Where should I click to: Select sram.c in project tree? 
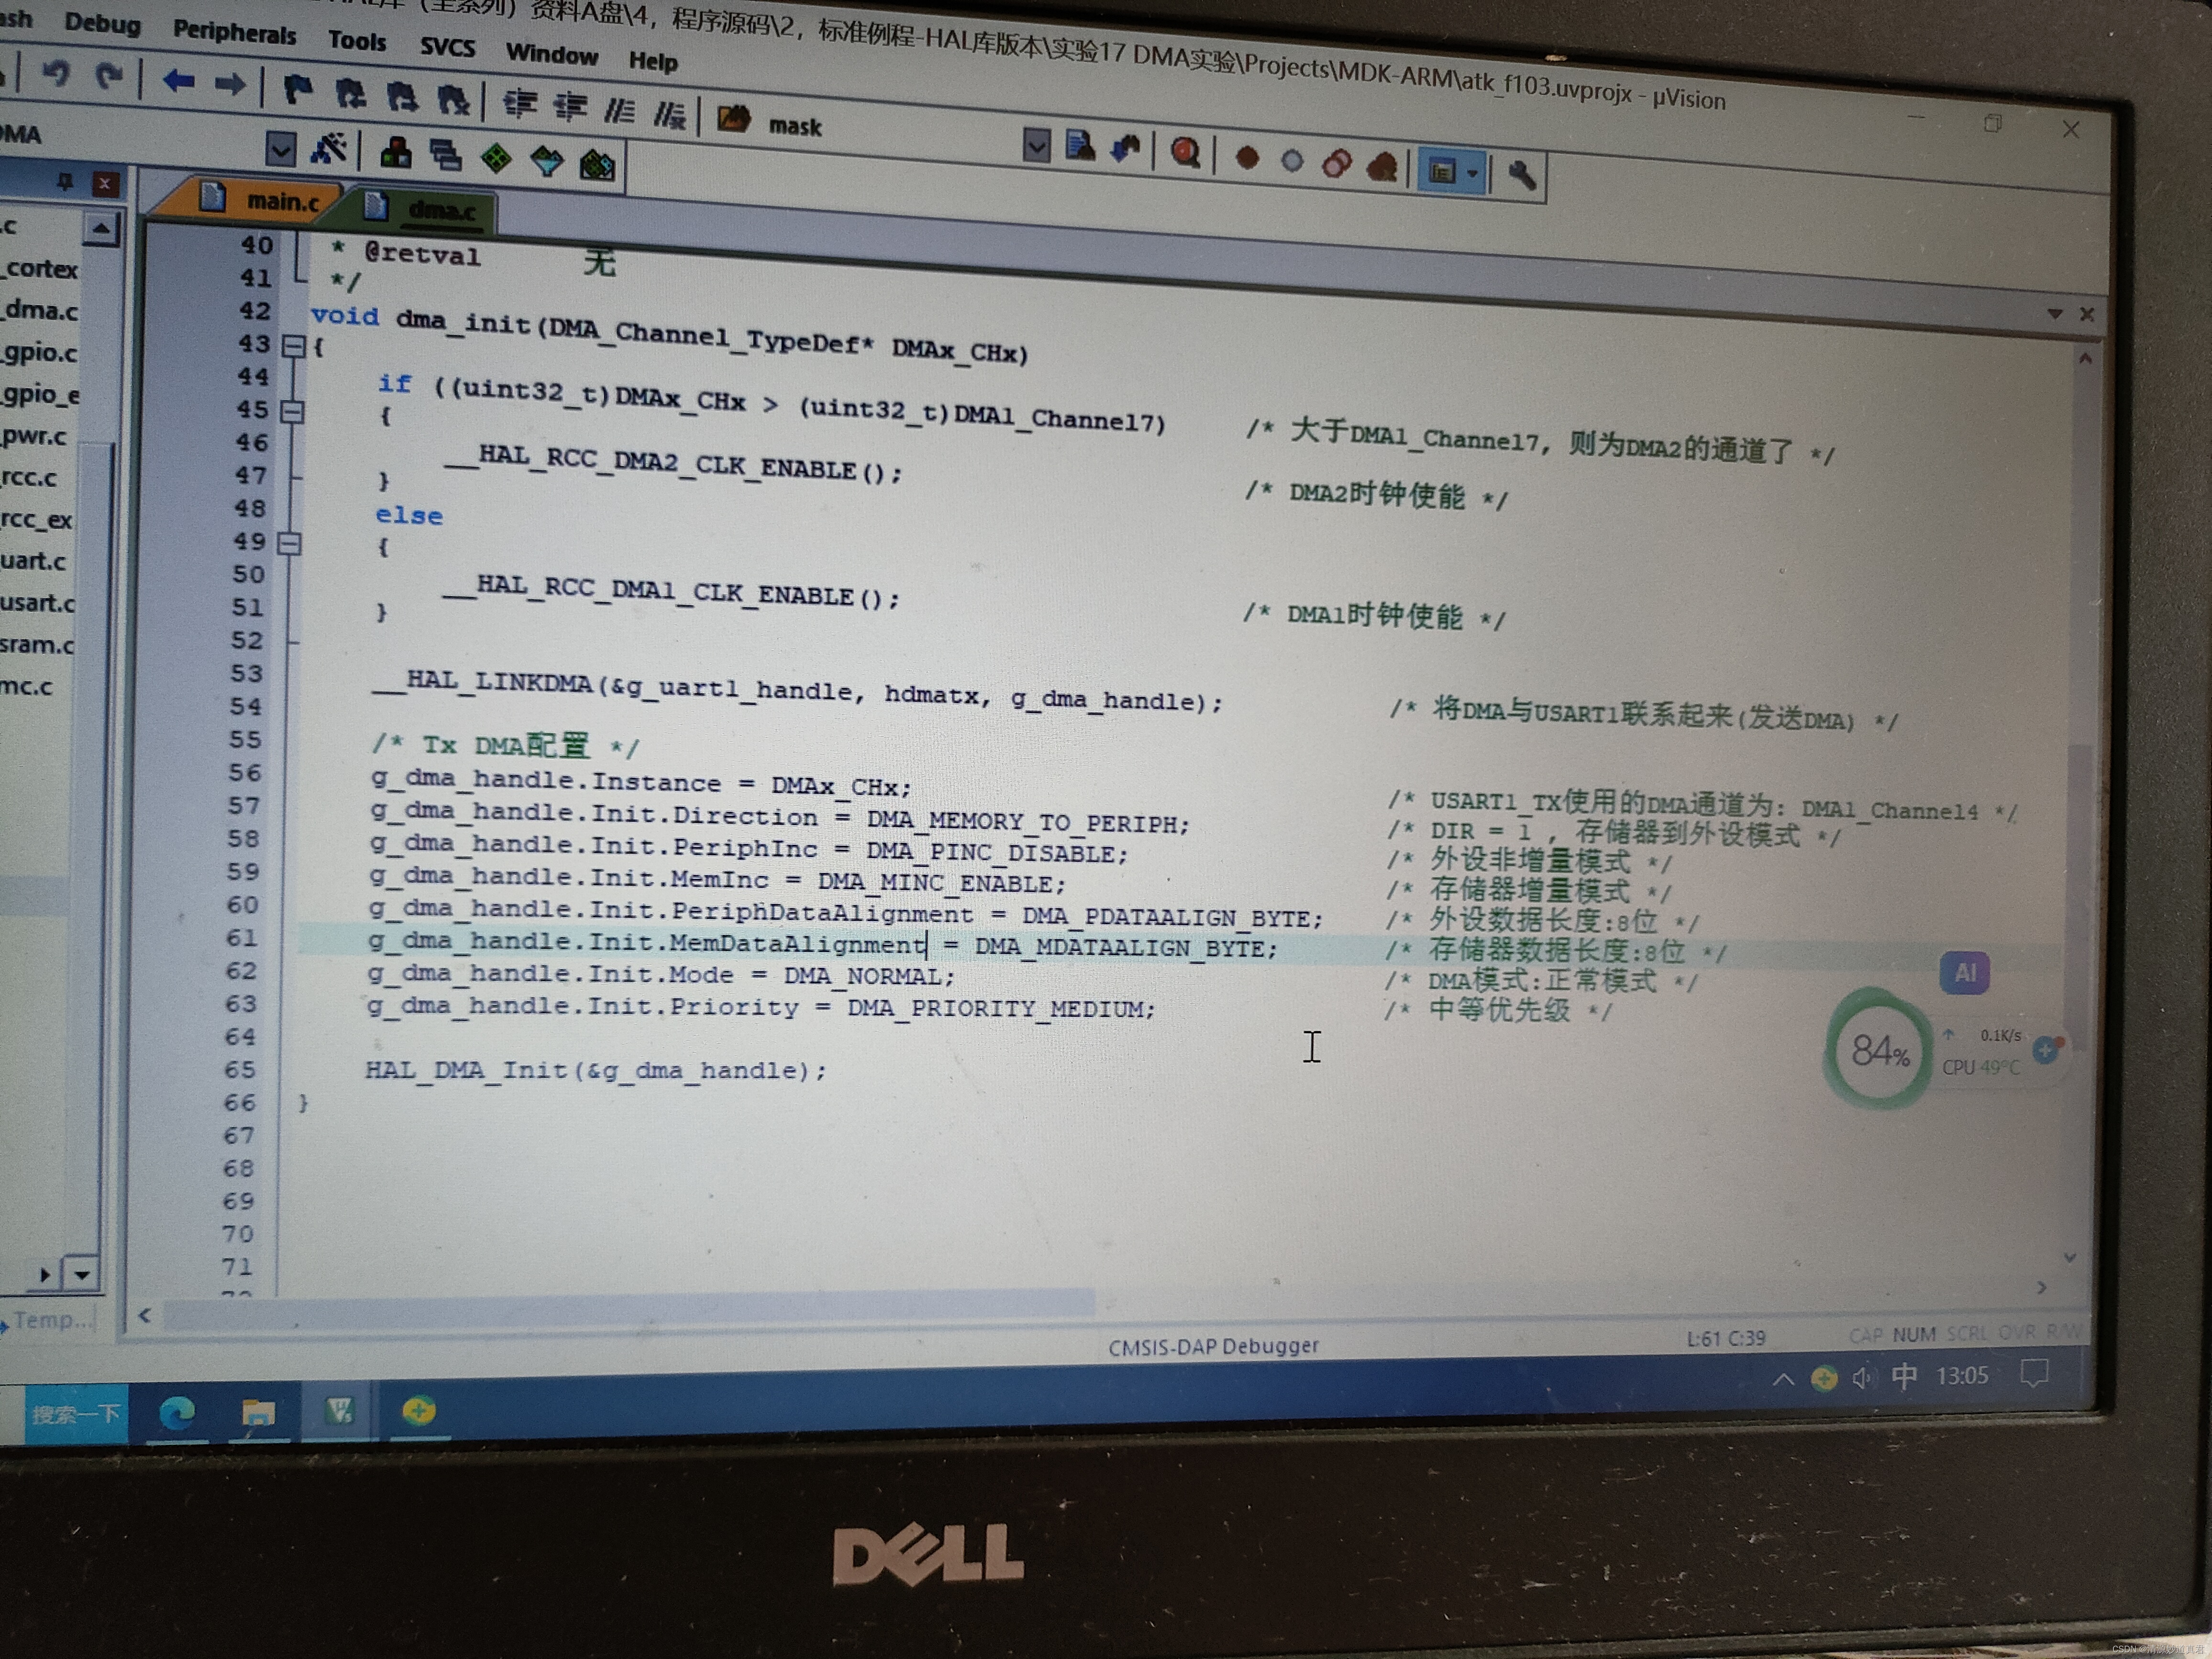coord(37,644)
